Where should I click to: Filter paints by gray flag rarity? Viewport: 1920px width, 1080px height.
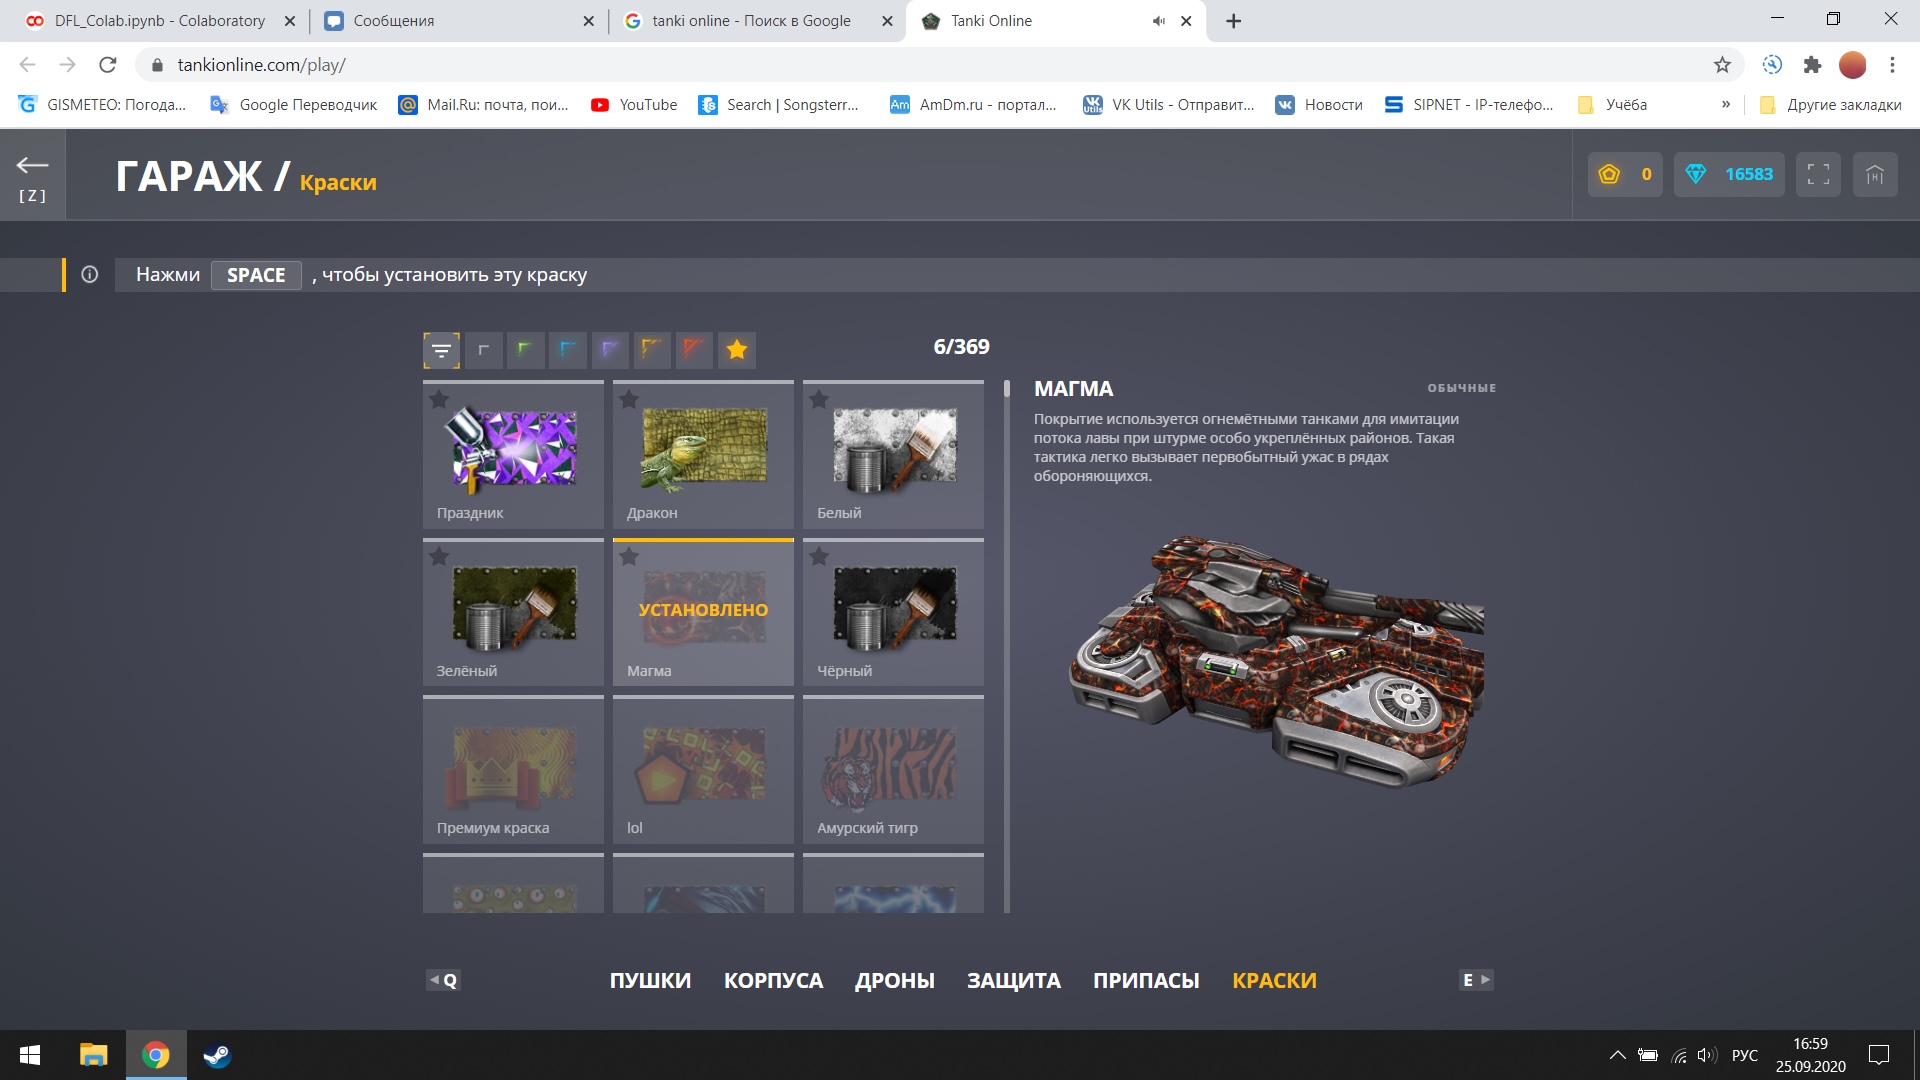click(484, 350)
